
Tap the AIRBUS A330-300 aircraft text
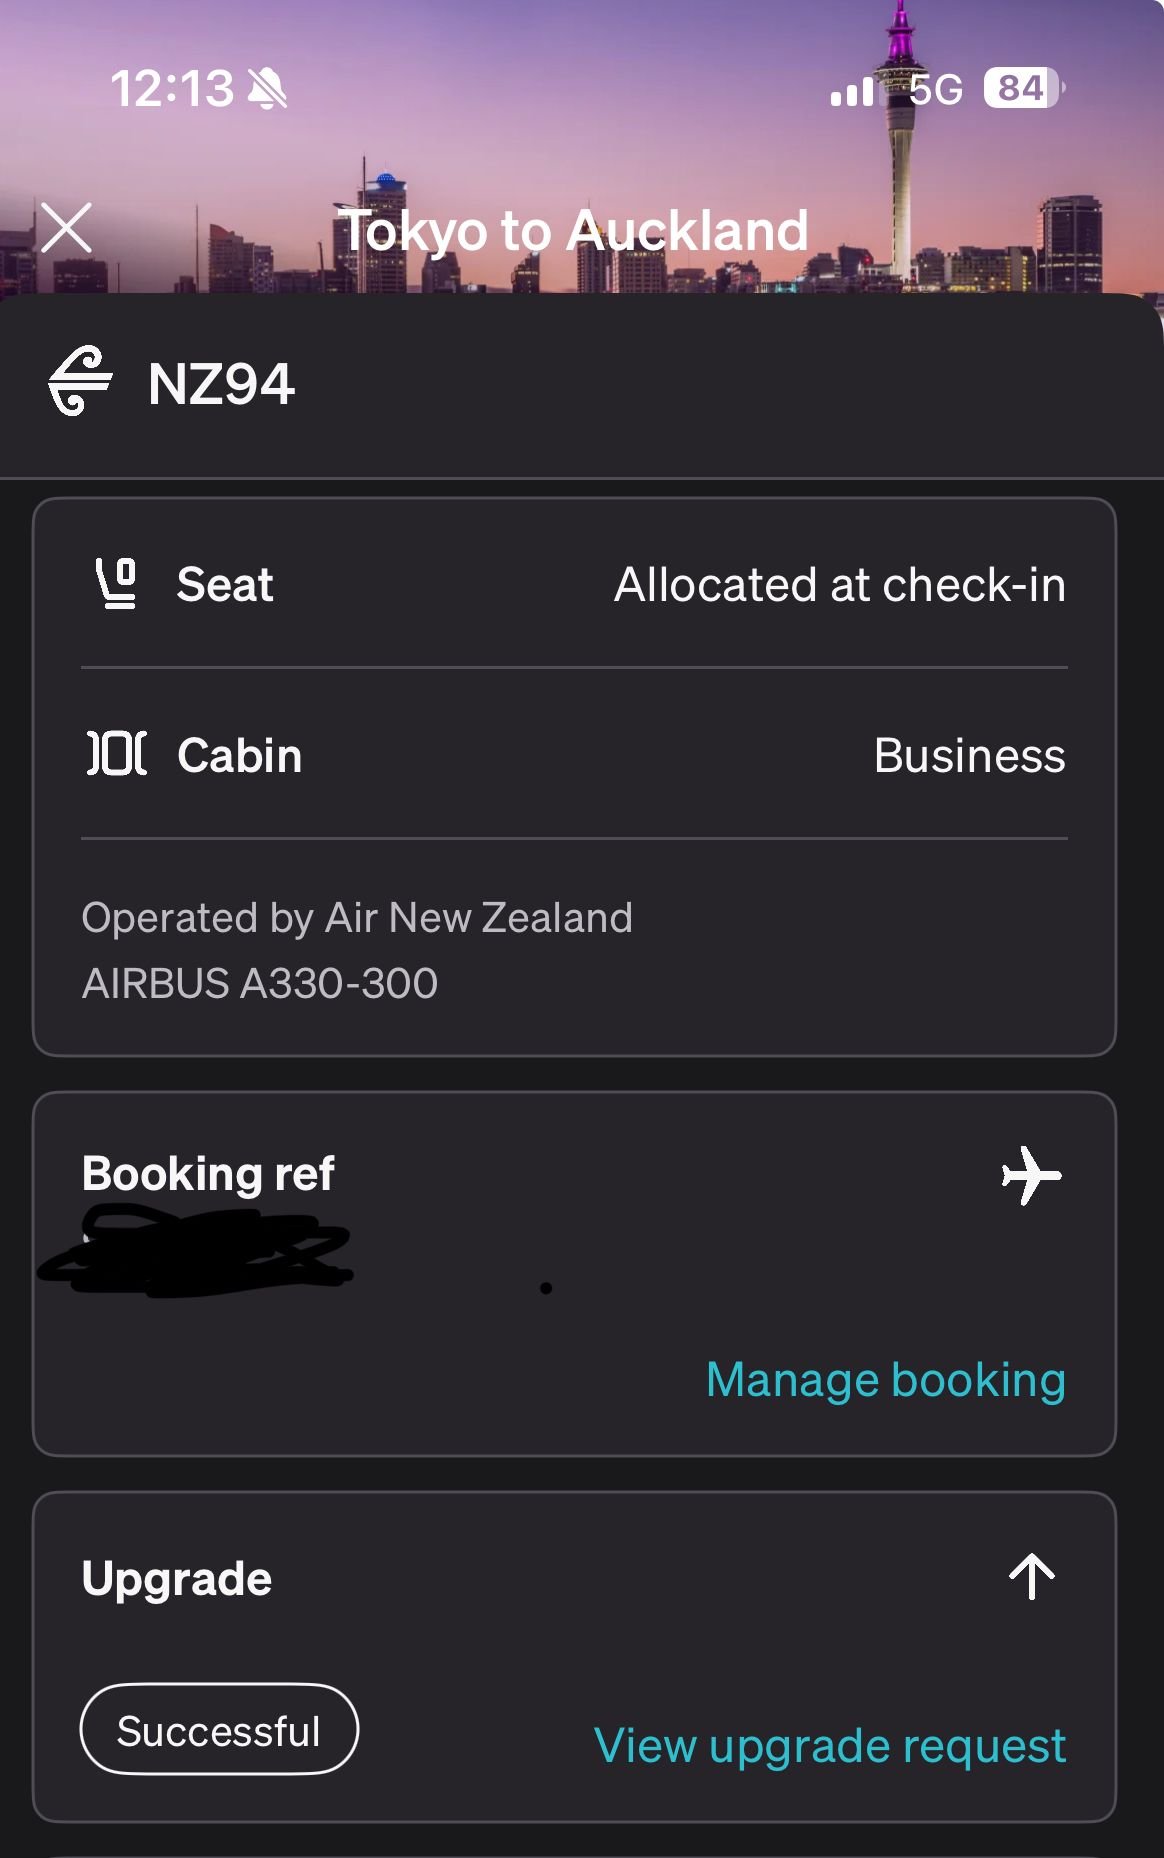point(260,984)
